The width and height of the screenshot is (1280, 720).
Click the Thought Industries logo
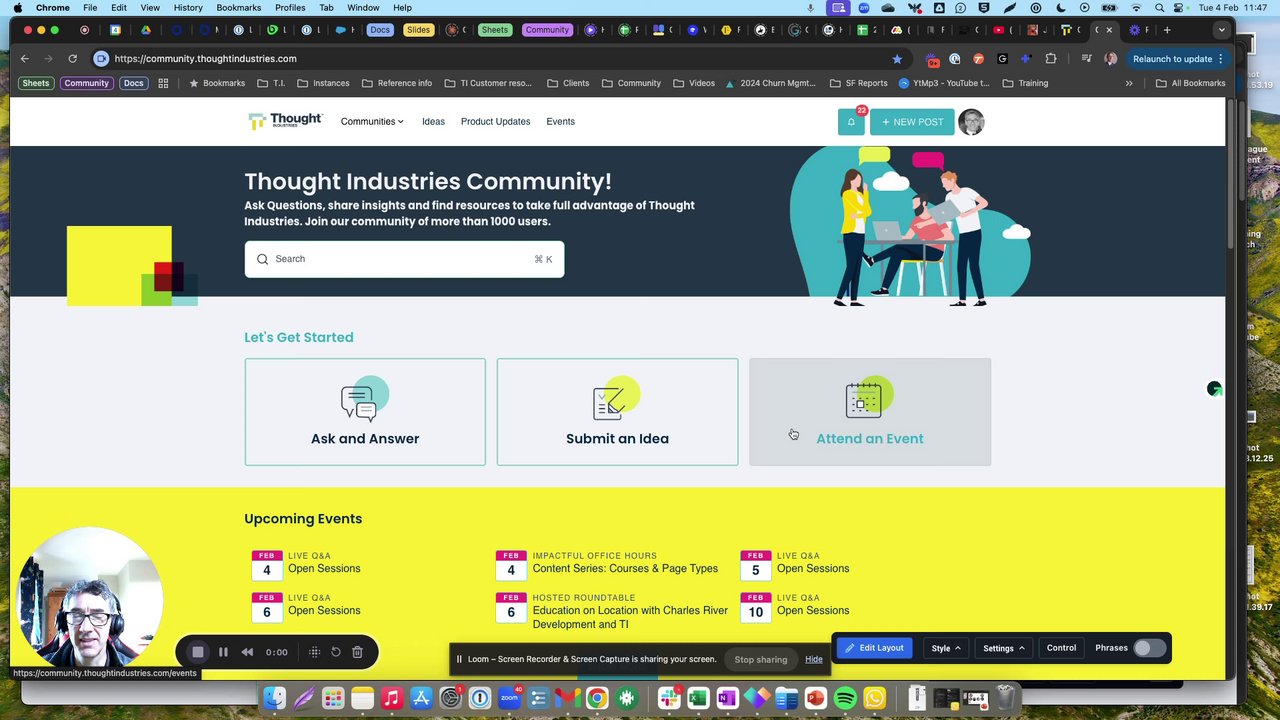pyautogui.click(x=285, y=121)
